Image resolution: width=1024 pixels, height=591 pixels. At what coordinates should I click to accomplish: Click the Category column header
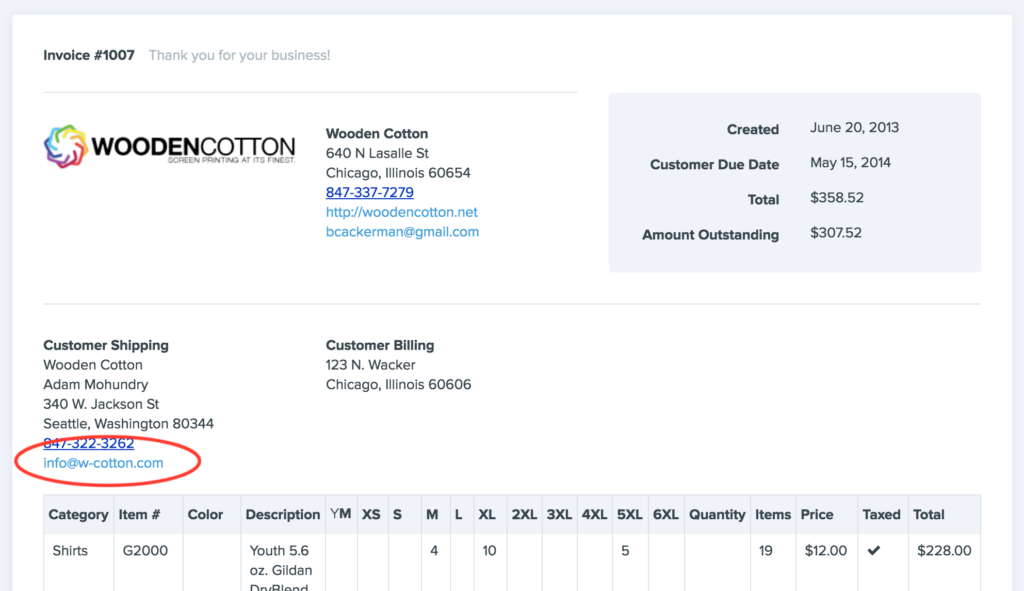click(x=78, y=514)
